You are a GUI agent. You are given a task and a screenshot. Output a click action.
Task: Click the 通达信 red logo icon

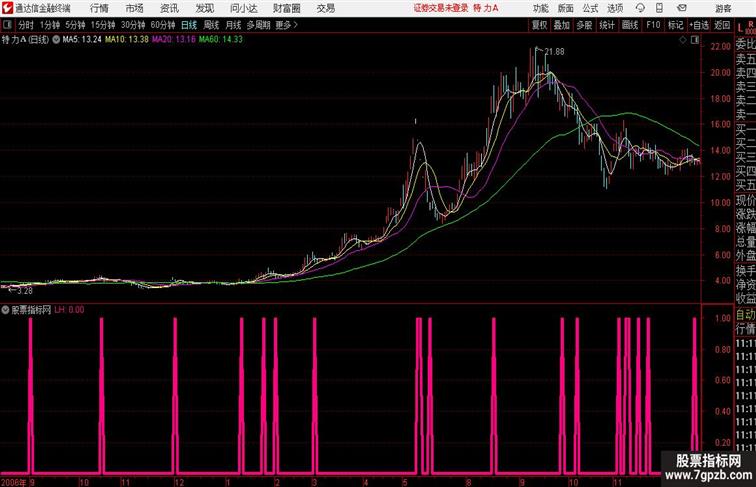[7, 8]
